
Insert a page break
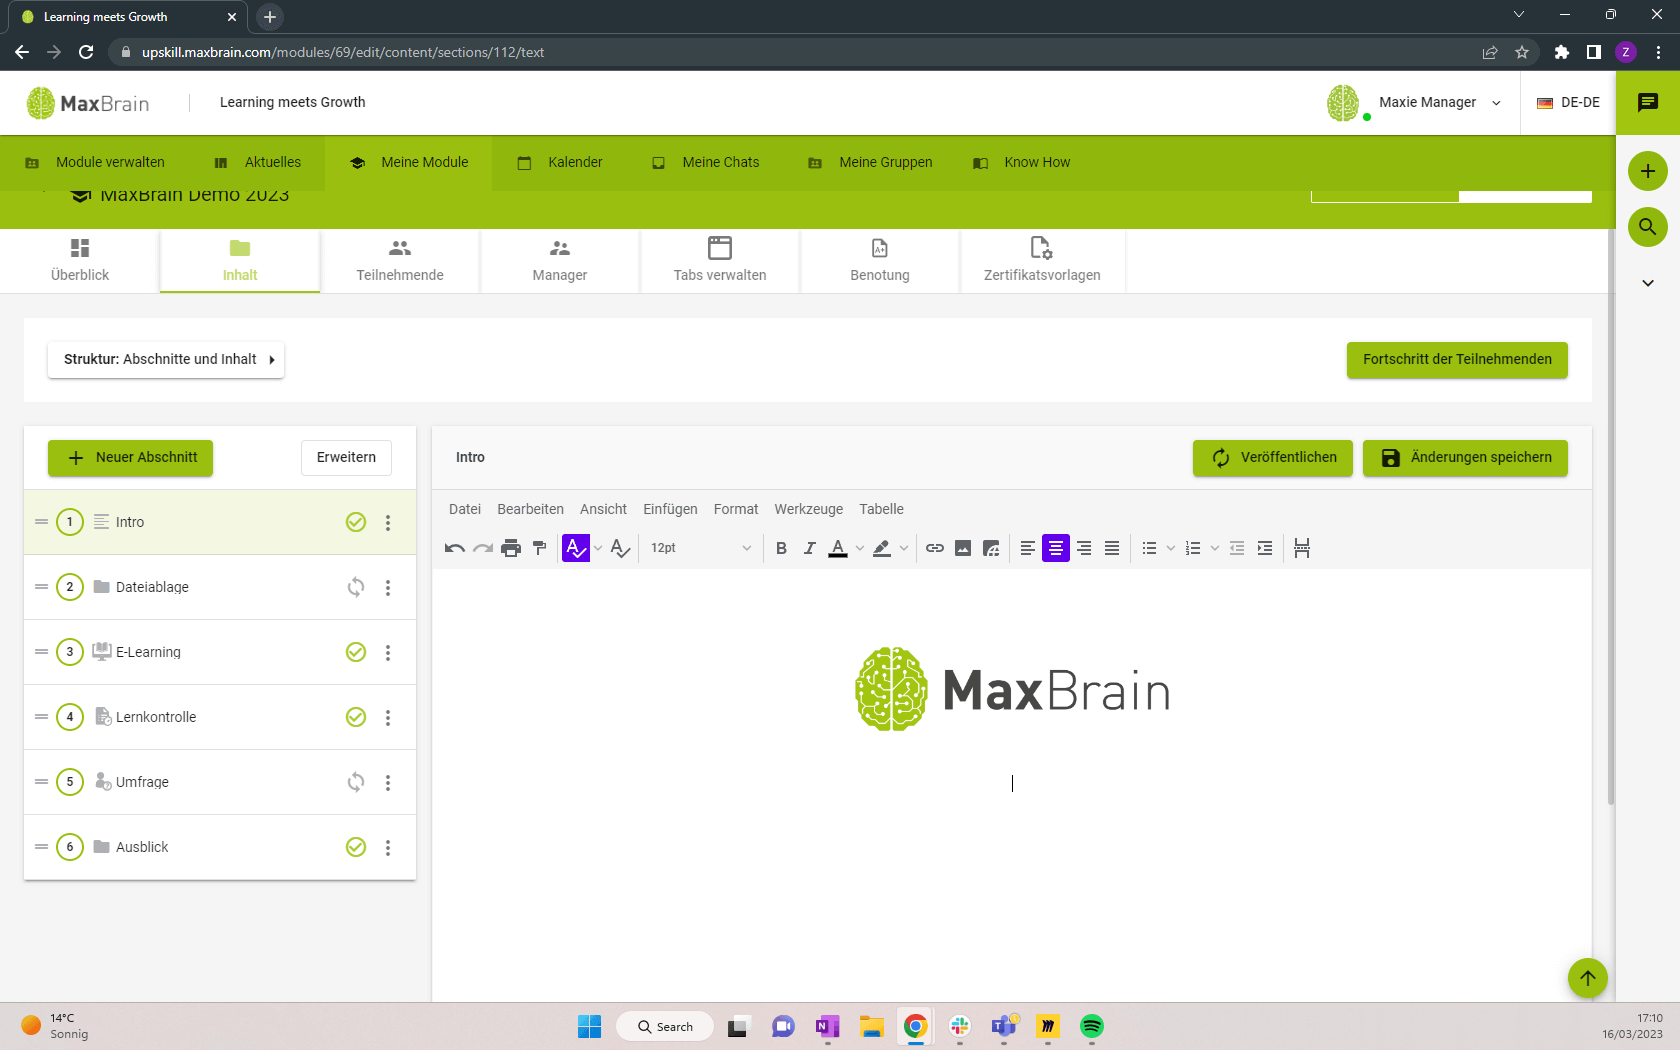pos(1302,548)
